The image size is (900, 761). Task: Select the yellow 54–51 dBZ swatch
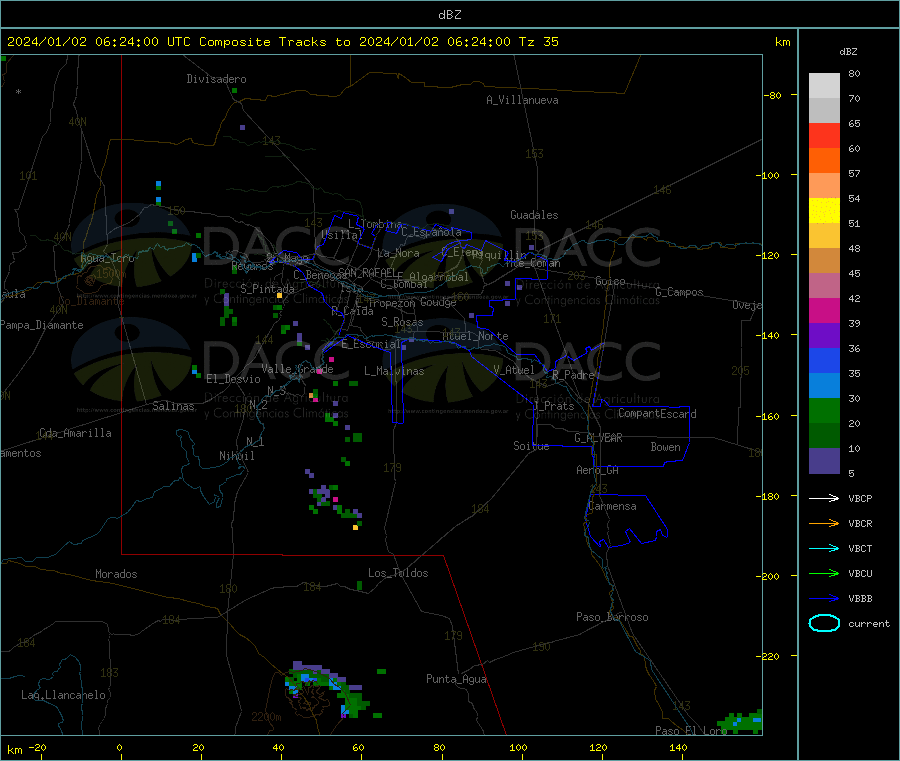[824, 211]
